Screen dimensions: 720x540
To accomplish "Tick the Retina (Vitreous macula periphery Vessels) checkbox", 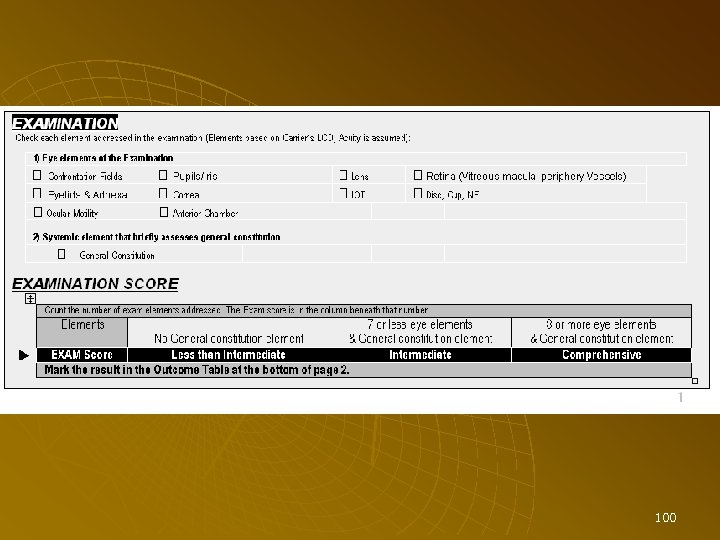I will coord(418,175).
